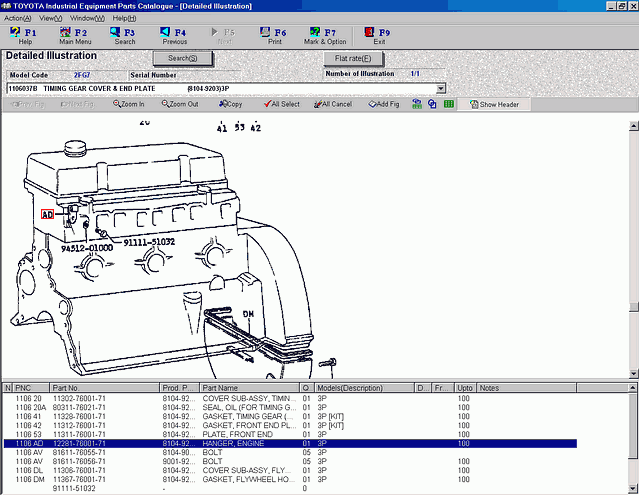
Task: Click the Models(Description) column header
Action: [365, 388]
